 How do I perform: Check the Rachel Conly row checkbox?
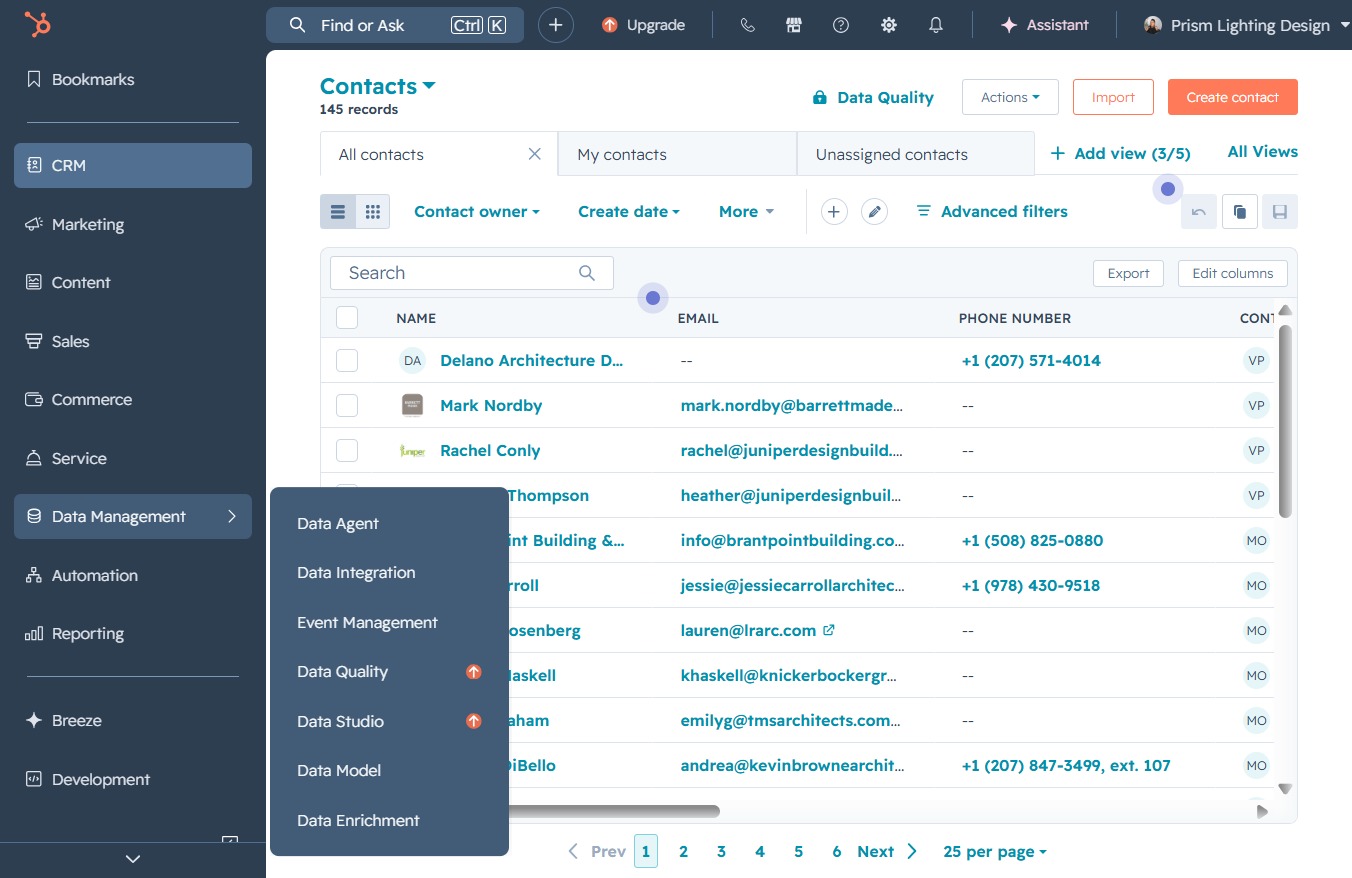pos(347,450)
